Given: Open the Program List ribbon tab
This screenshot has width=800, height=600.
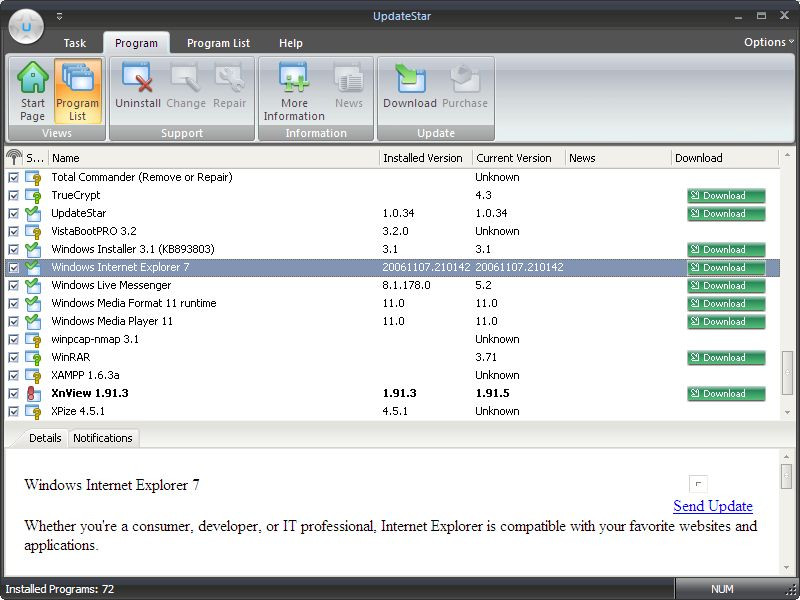Looking at the screenshot, I should pyautogui.click(x=218, y=43).
